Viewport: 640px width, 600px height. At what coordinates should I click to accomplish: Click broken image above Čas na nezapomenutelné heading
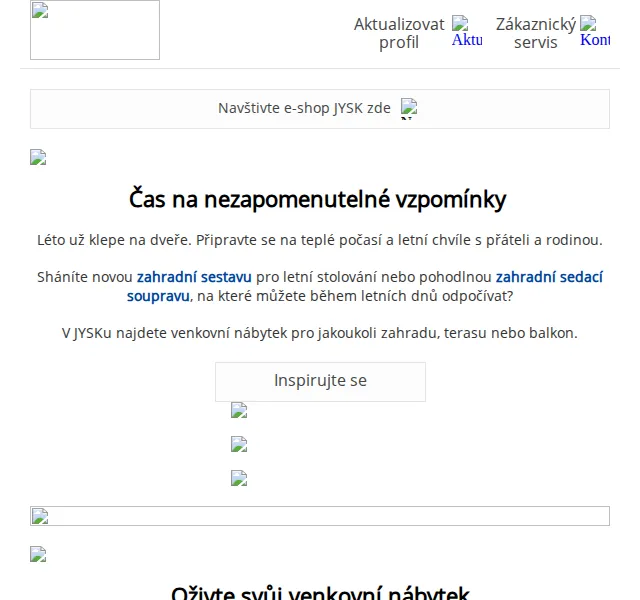tap(38, 157)
